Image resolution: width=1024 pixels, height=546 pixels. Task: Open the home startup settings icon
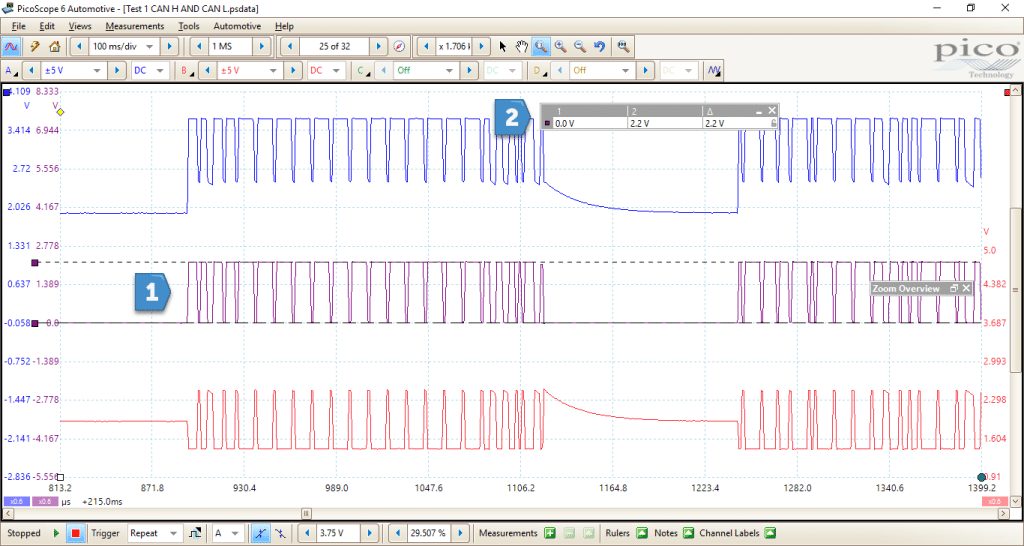click(54, 46)
